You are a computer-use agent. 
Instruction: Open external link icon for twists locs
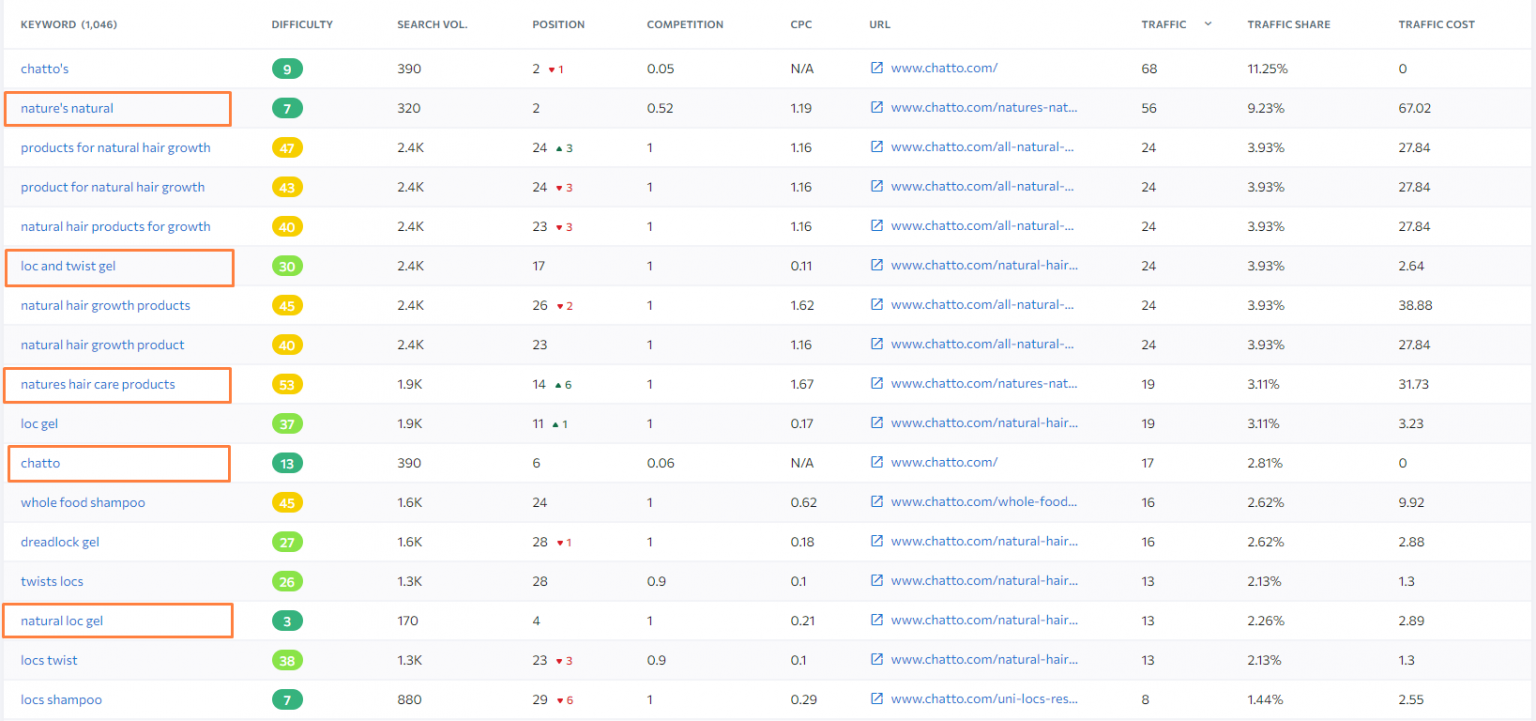point(877,581)
